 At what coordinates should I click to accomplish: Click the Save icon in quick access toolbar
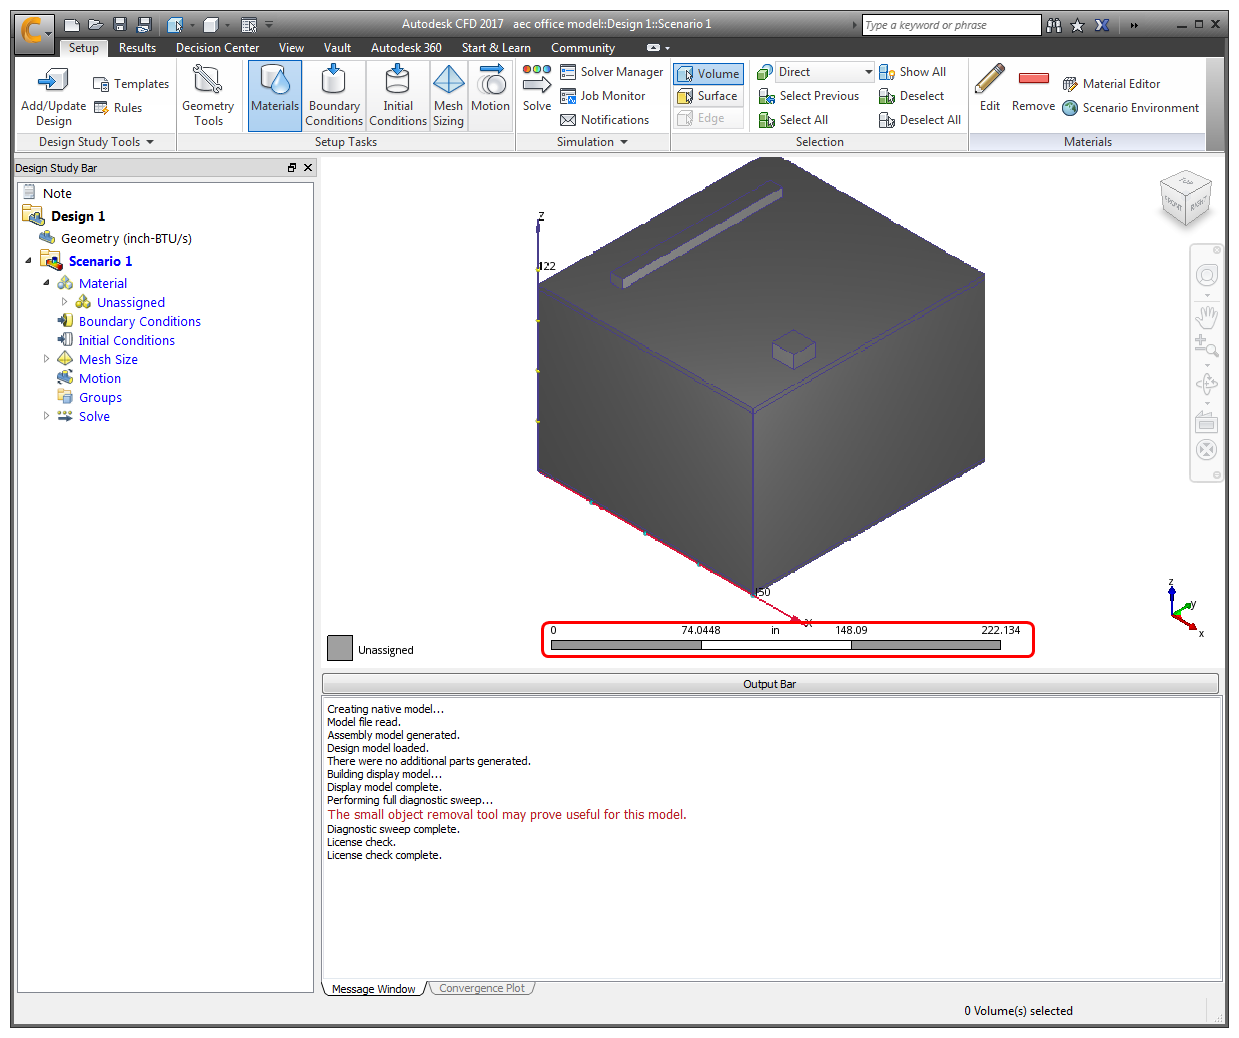point(120,25)
